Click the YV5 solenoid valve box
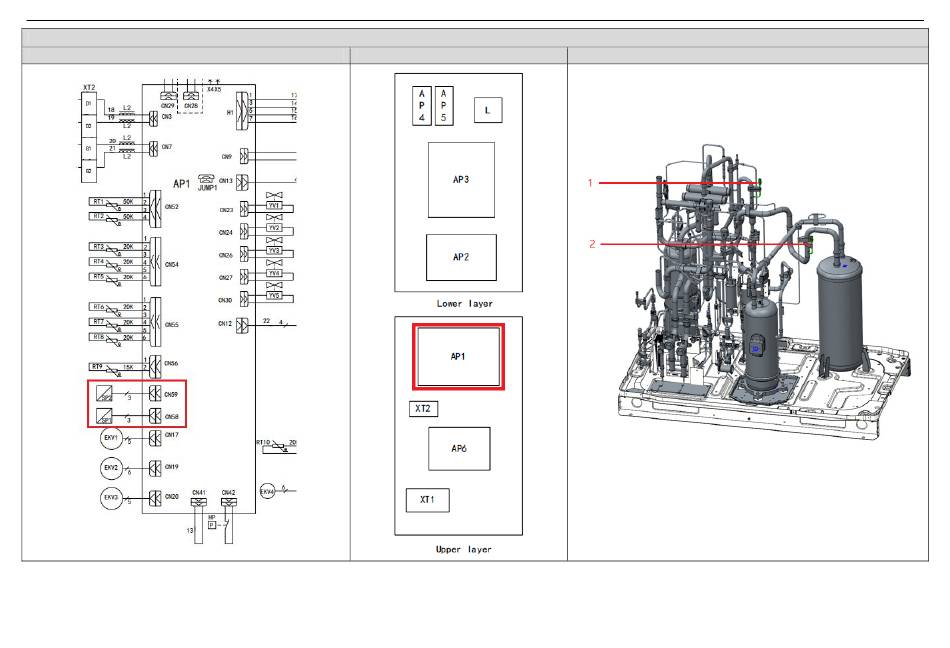The height and width of the screenshot is (648, 950). pyautogui.click(x=274, y=296)
